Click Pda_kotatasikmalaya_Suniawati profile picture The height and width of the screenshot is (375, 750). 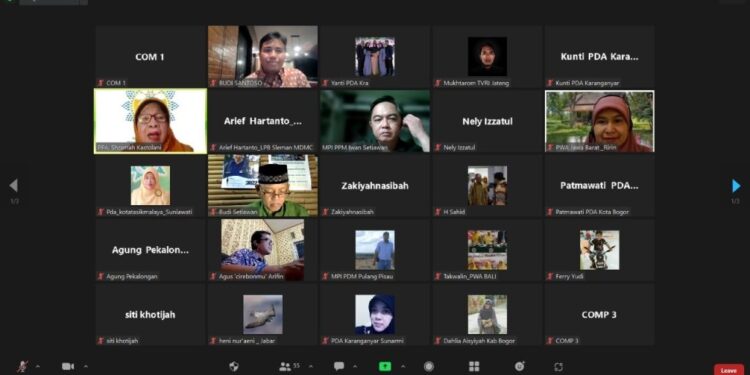(150, 186)
